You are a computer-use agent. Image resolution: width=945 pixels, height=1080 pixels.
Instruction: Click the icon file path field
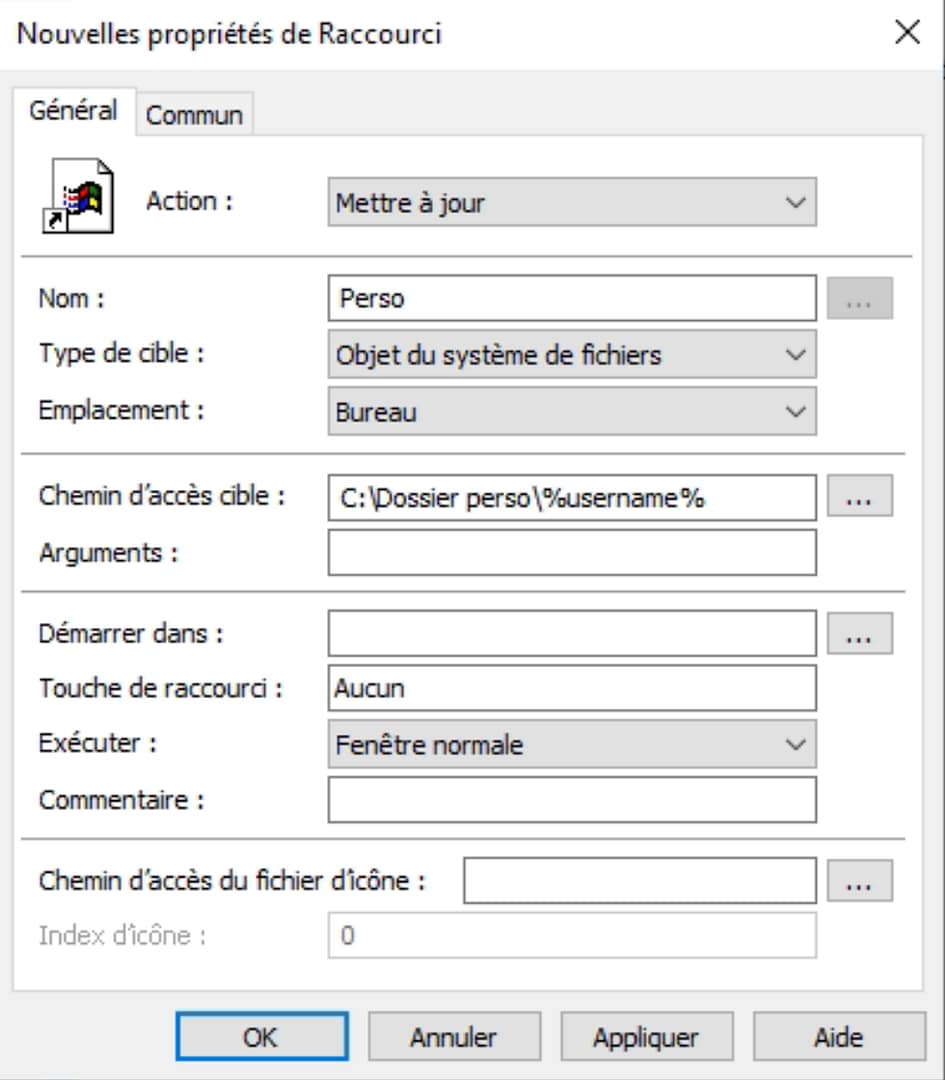click(x=639, y=881)
